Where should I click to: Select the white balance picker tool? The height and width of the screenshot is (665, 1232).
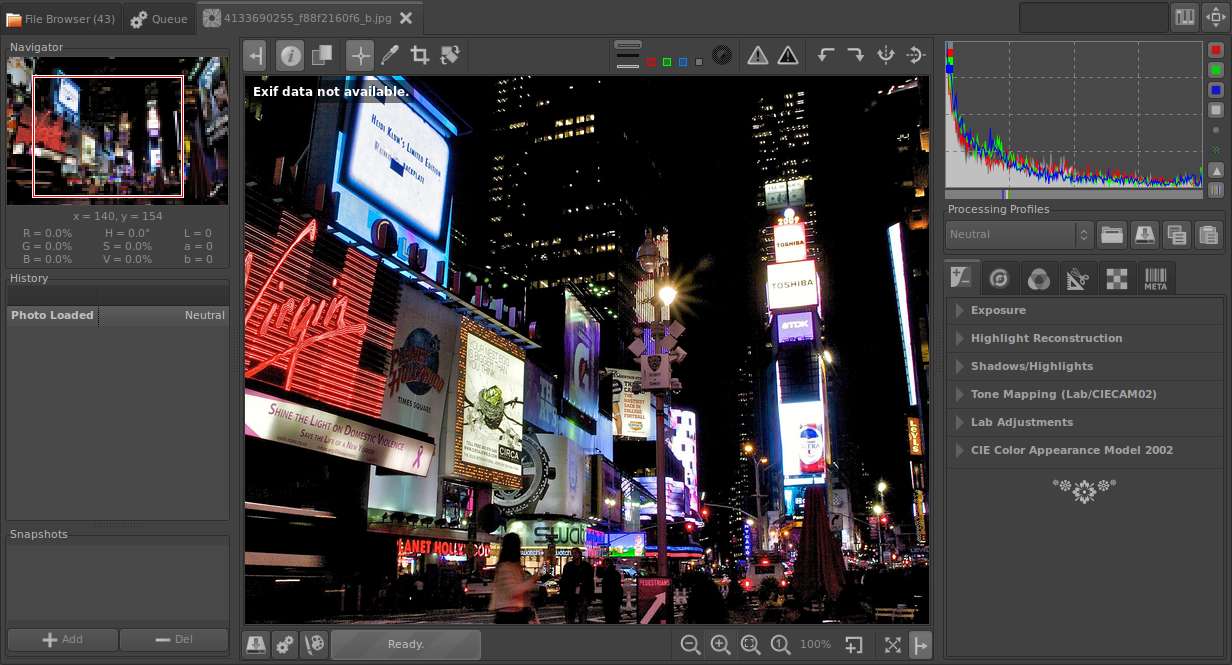pyautogui.click(x=390, y=56)
